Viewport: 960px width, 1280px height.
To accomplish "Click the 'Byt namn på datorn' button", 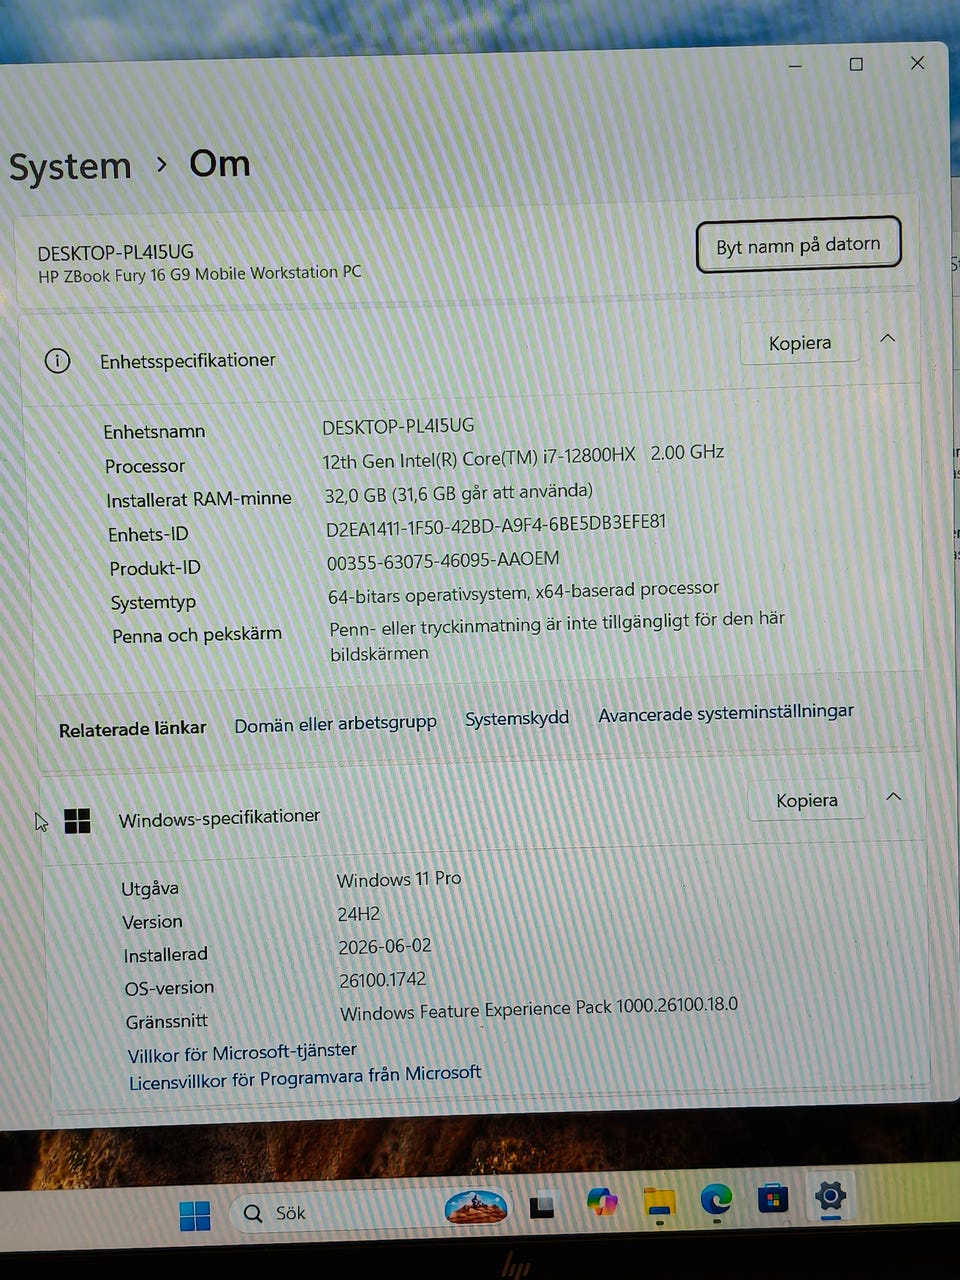I will pyautogui.click(x=798, y=245).
